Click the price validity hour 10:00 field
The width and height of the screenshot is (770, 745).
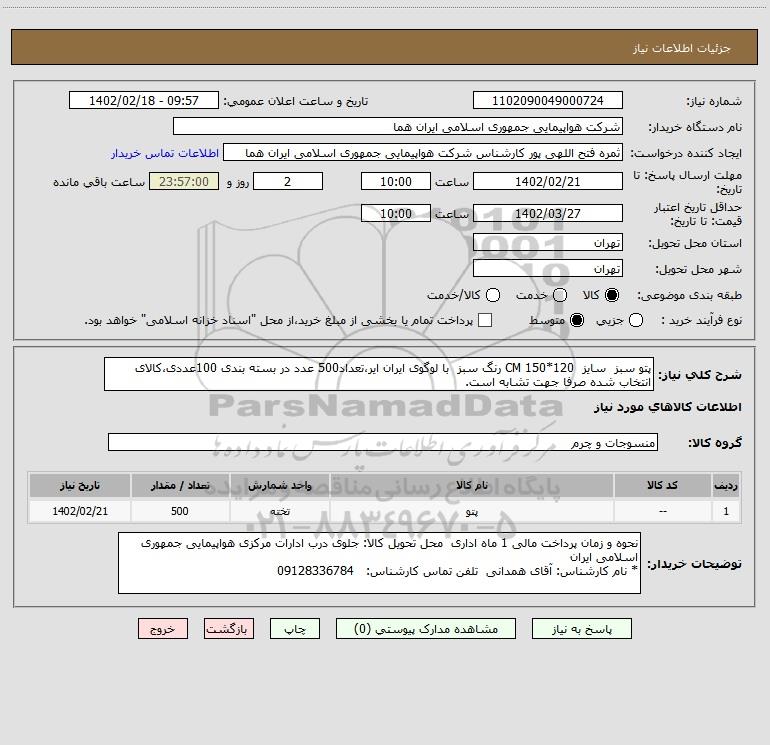[396, 213]
